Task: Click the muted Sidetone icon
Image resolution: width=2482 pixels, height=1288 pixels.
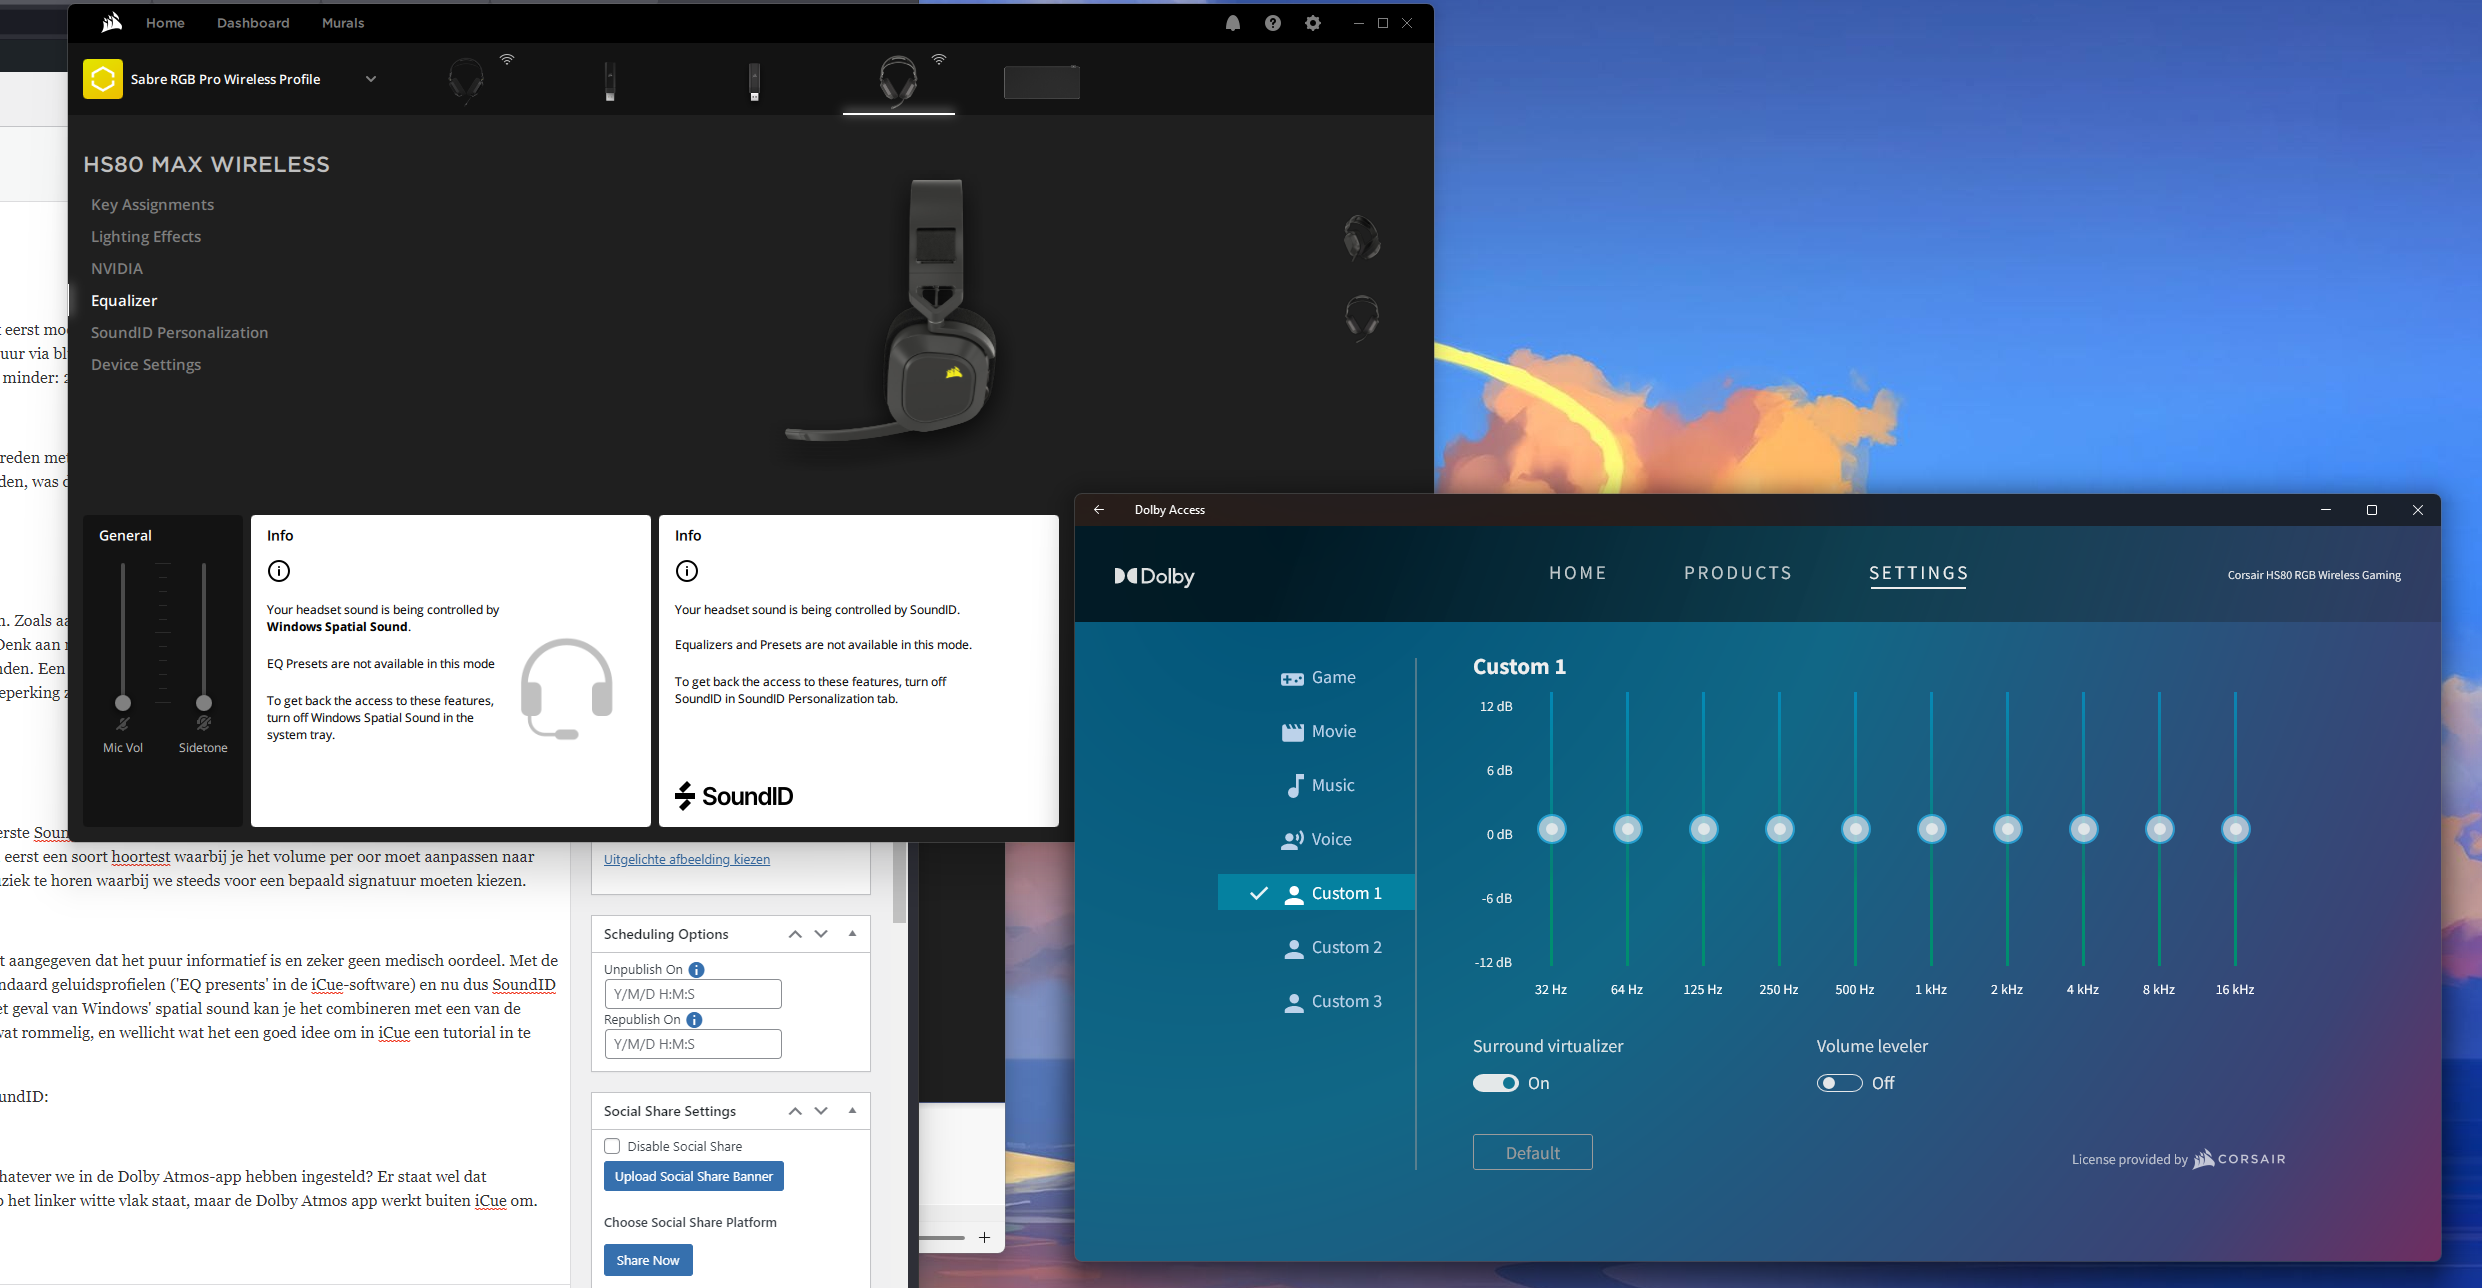Action: click(204, 723)
